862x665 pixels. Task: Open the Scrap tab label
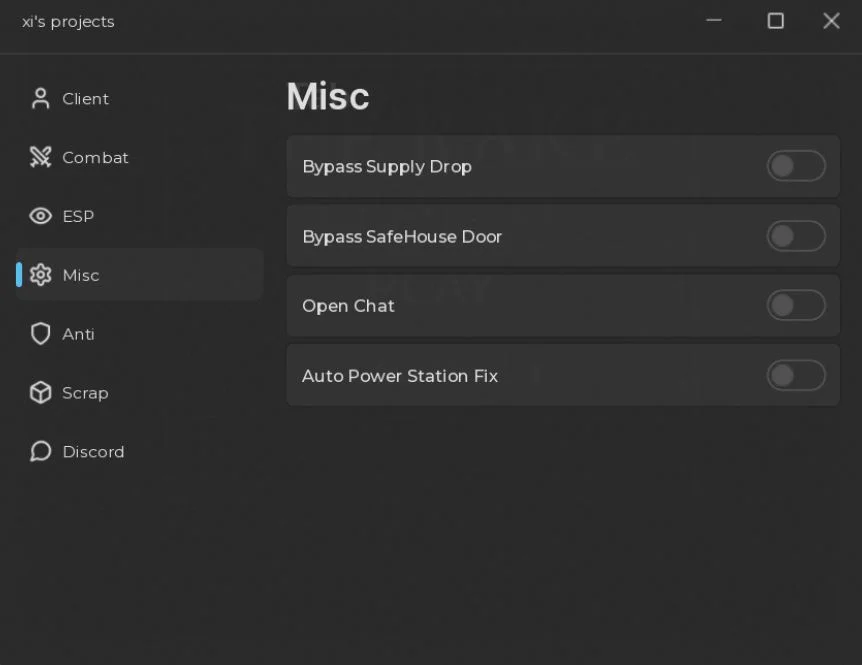85,393
